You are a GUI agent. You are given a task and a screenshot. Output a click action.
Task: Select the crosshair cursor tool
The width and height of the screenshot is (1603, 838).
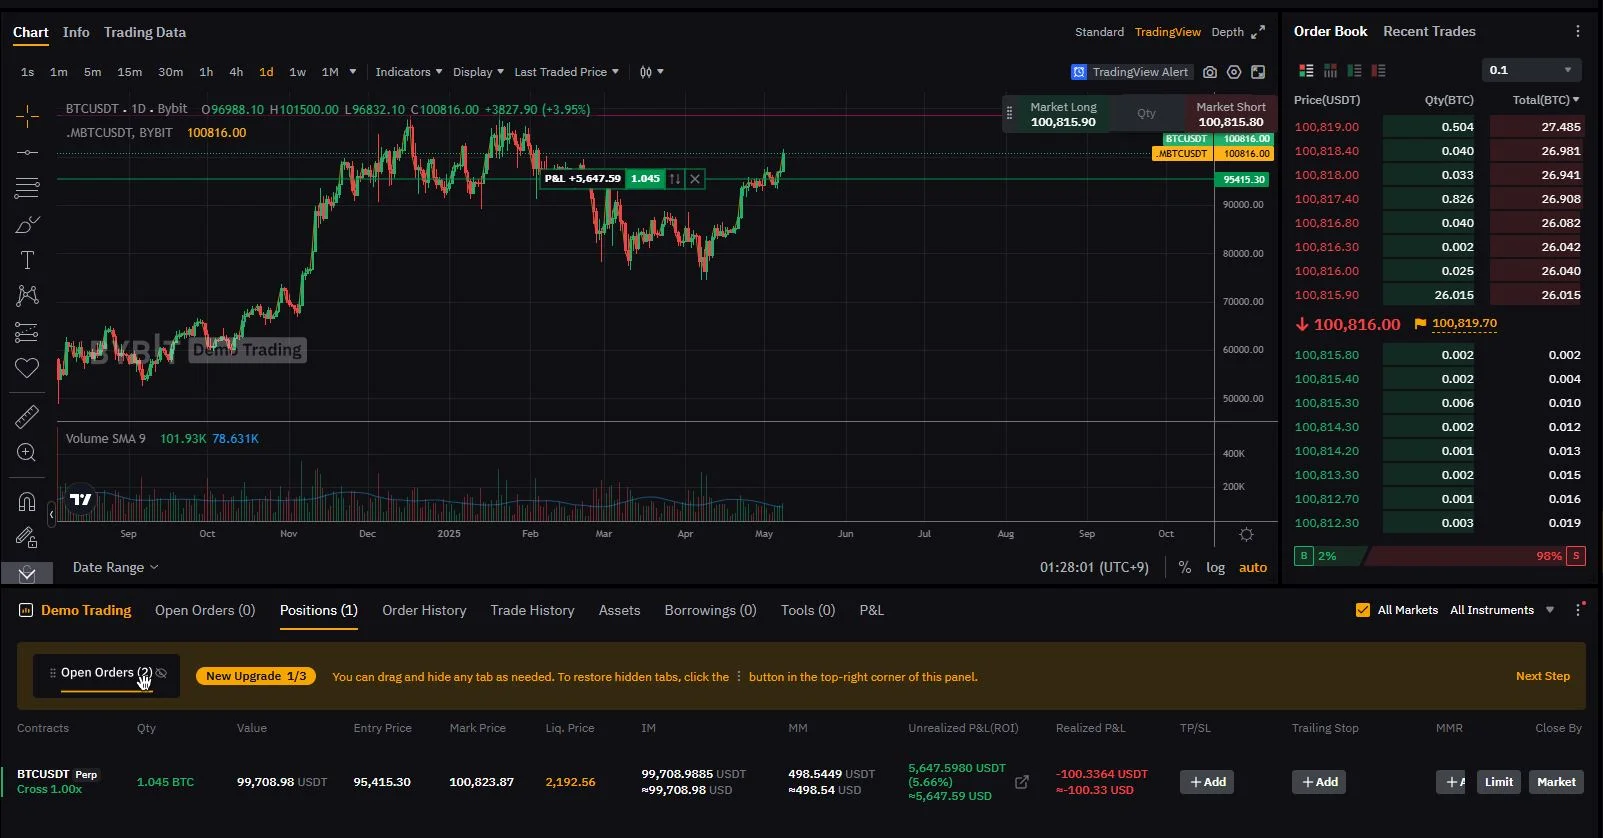tap(27, 116)
